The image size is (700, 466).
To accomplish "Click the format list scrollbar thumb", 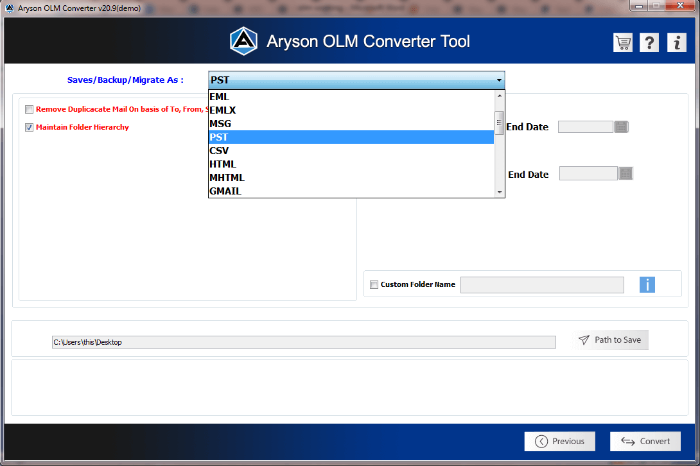I will pos(500,123).
